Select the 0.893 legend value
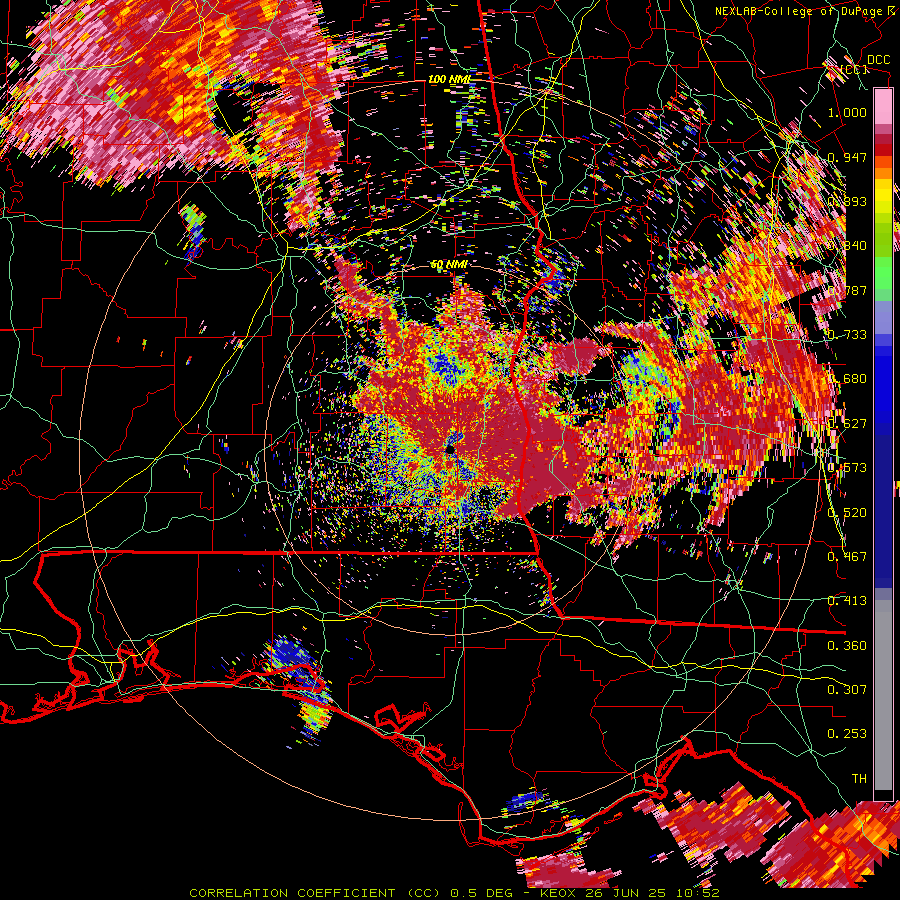Screen dimensions: 900x900 847,201
